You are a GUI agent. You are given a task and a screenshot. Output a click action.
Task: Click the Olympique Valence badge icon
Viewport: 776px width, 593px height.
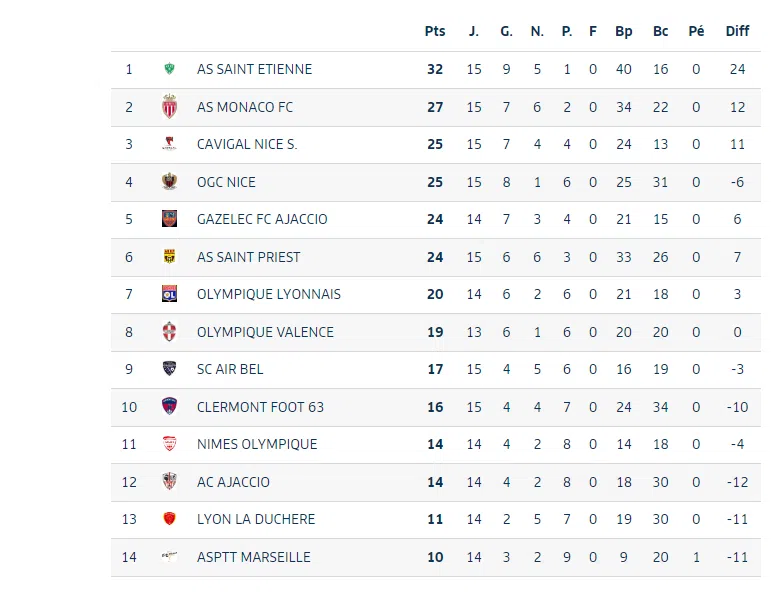click(169, 332)
